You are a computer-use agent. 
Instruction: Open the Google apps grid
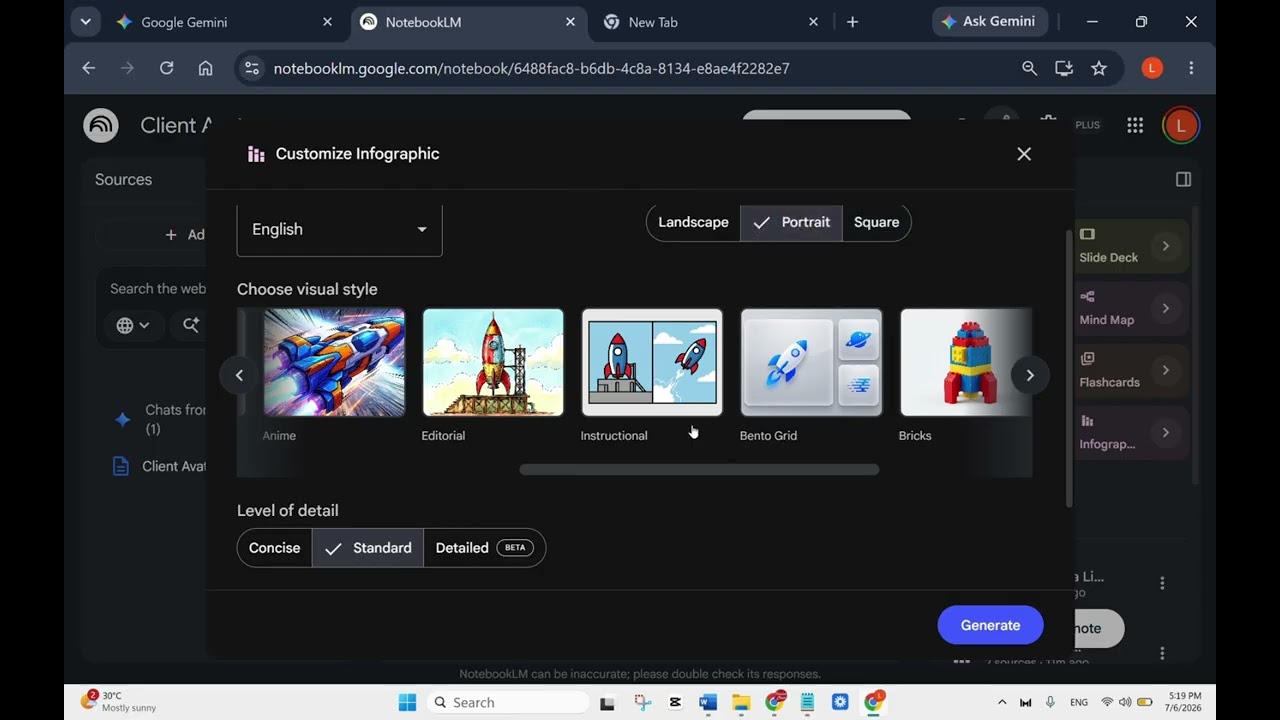click(x=1135, y=125)
